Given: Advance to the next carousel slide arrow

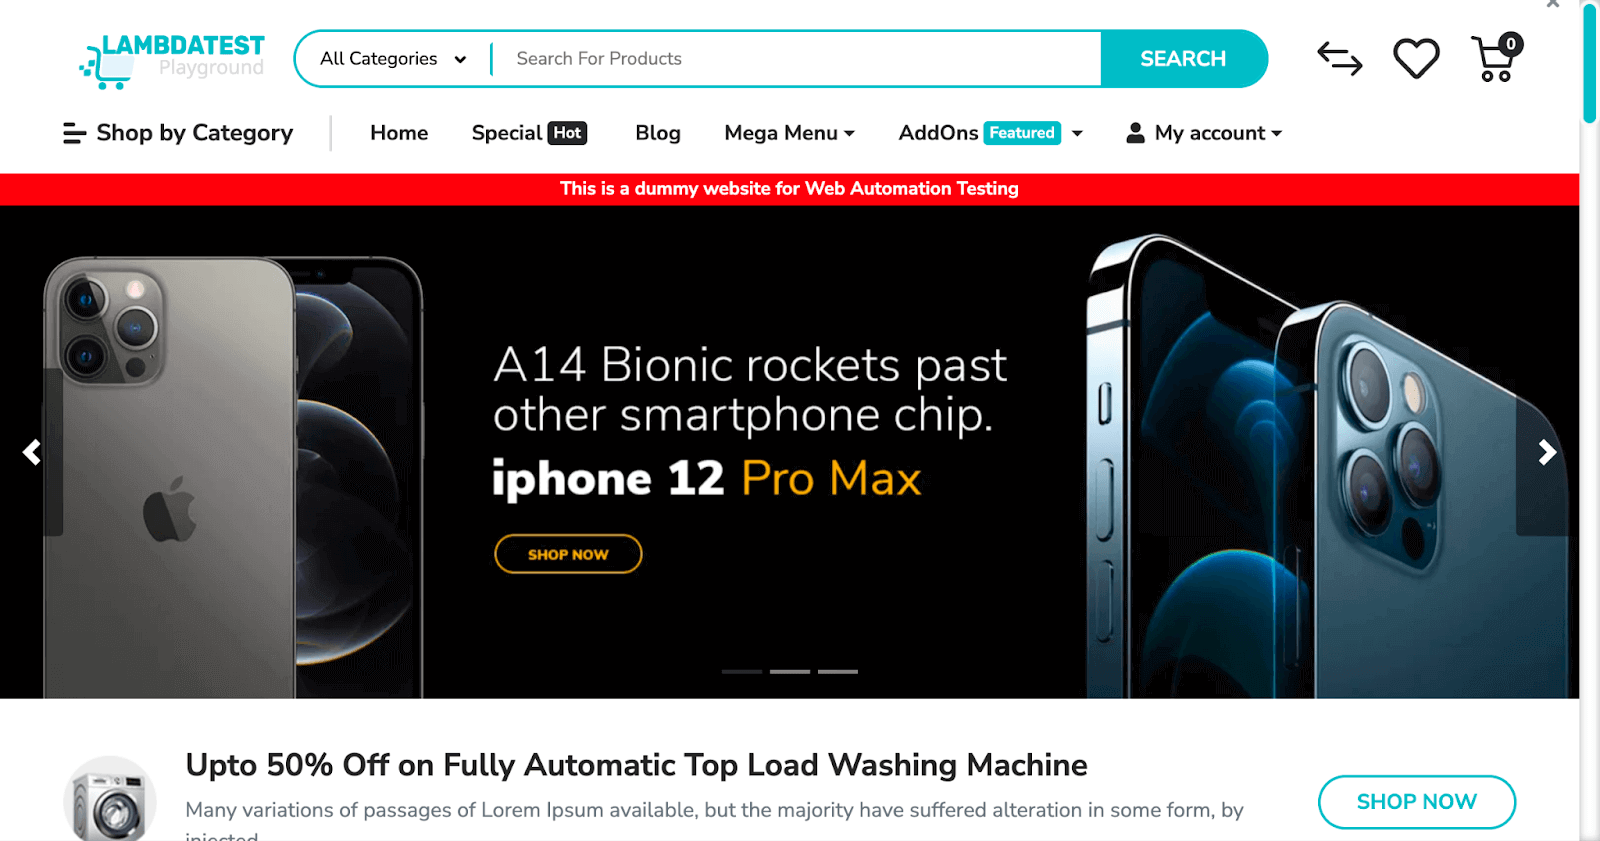Looking at the screenshot, I should pos(1547,453).
